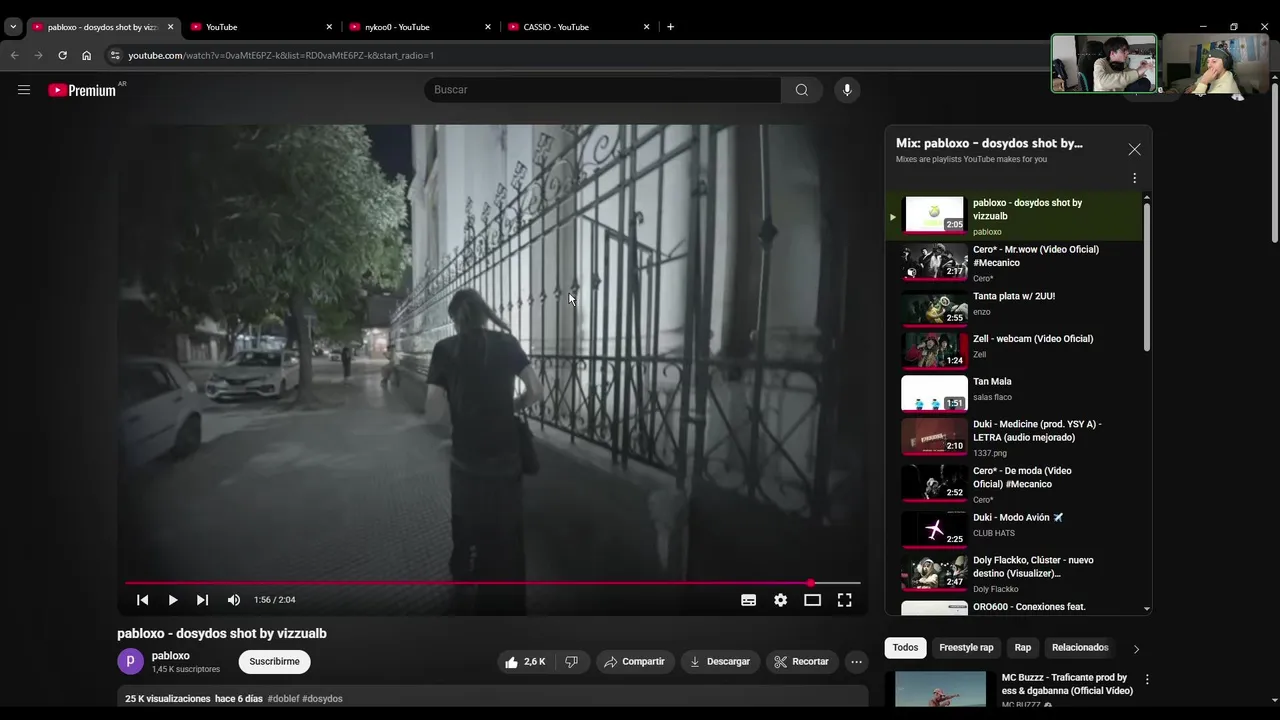1280x720 pixels.
Task: Toggle subtitles in the player
Action: pos(748,600)
